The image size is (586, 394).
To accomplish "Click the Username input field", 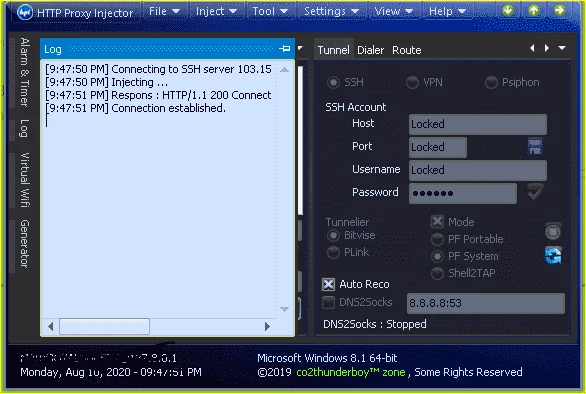I will 478,170.
